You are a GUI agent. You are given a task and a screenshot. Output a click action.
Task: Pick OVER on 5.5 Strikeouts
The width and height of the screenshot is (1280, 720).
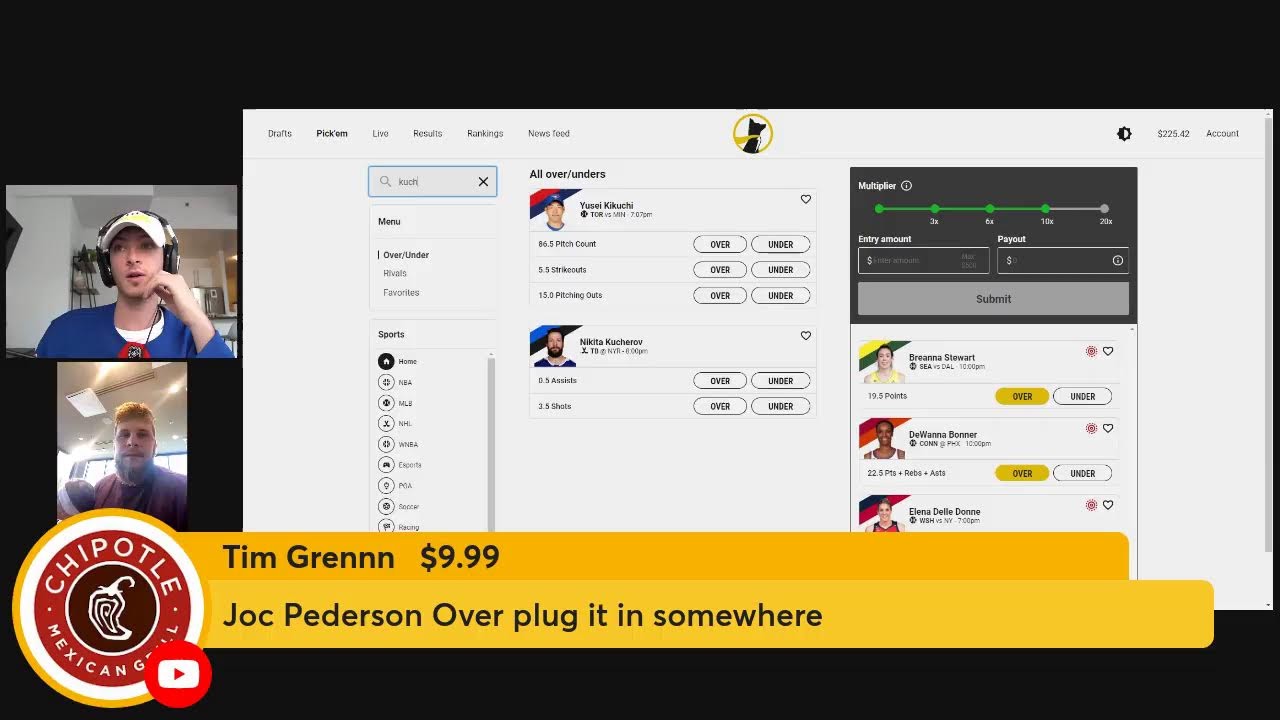[x=720, y=270]
